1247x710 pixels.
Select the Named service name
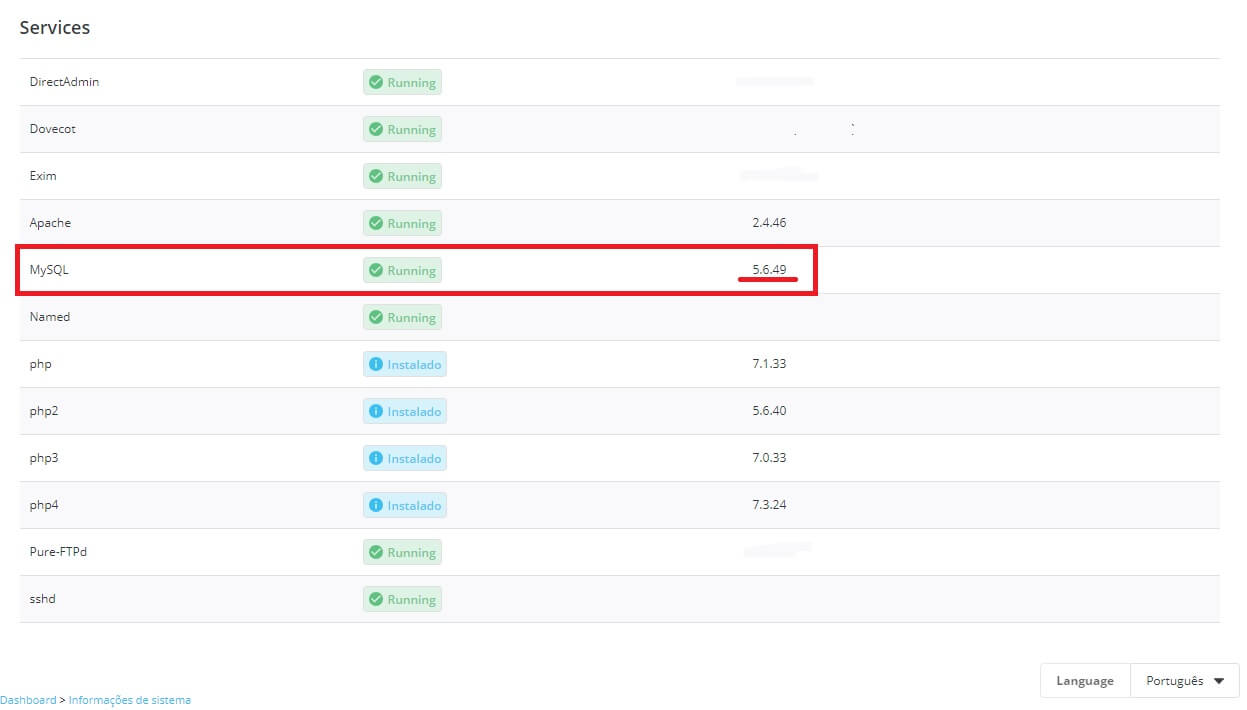coord(50,317)
